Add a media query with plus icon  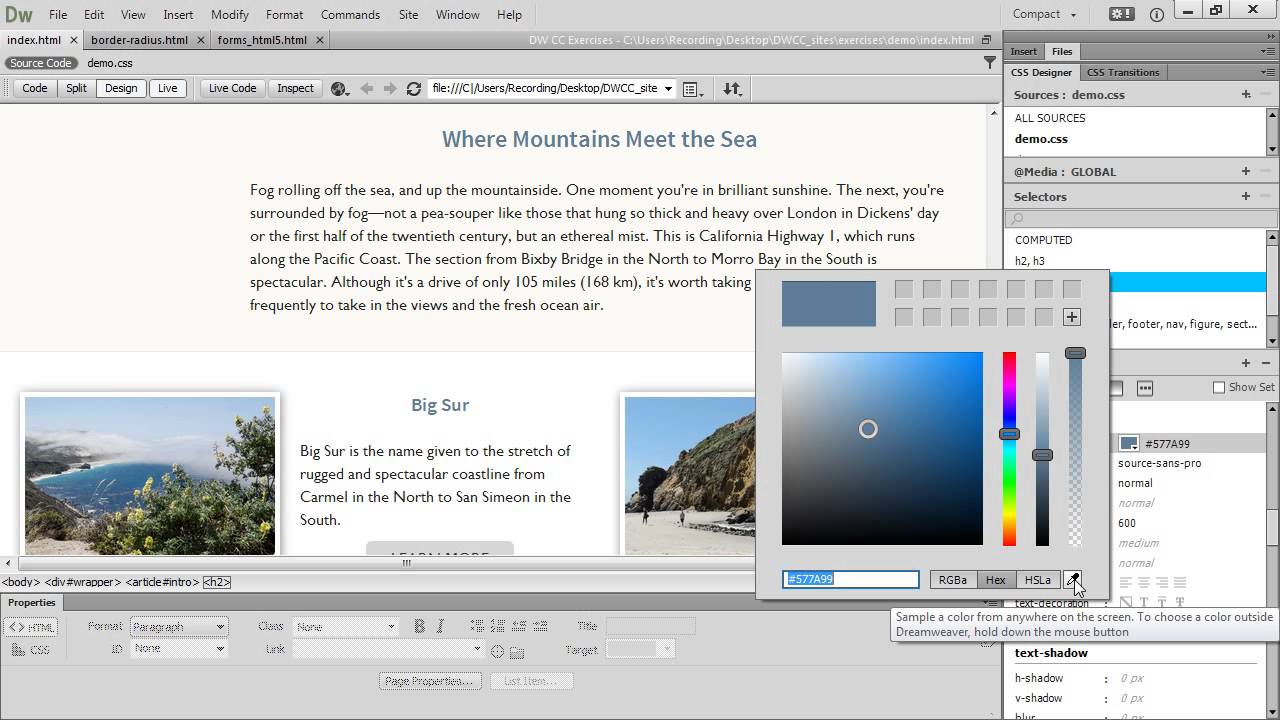pyautogui.click(x=1246, y=171)
